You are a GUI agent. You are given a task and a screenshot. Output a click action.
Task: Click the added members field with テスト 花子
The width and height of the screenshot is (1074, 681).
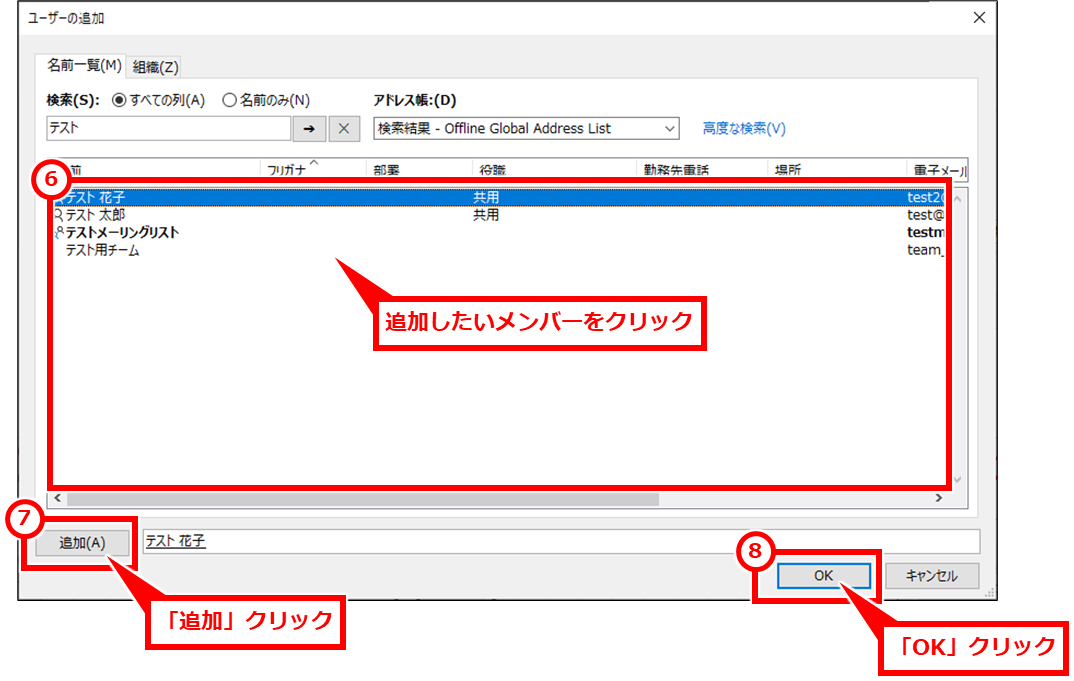click(x=562, y=541)
